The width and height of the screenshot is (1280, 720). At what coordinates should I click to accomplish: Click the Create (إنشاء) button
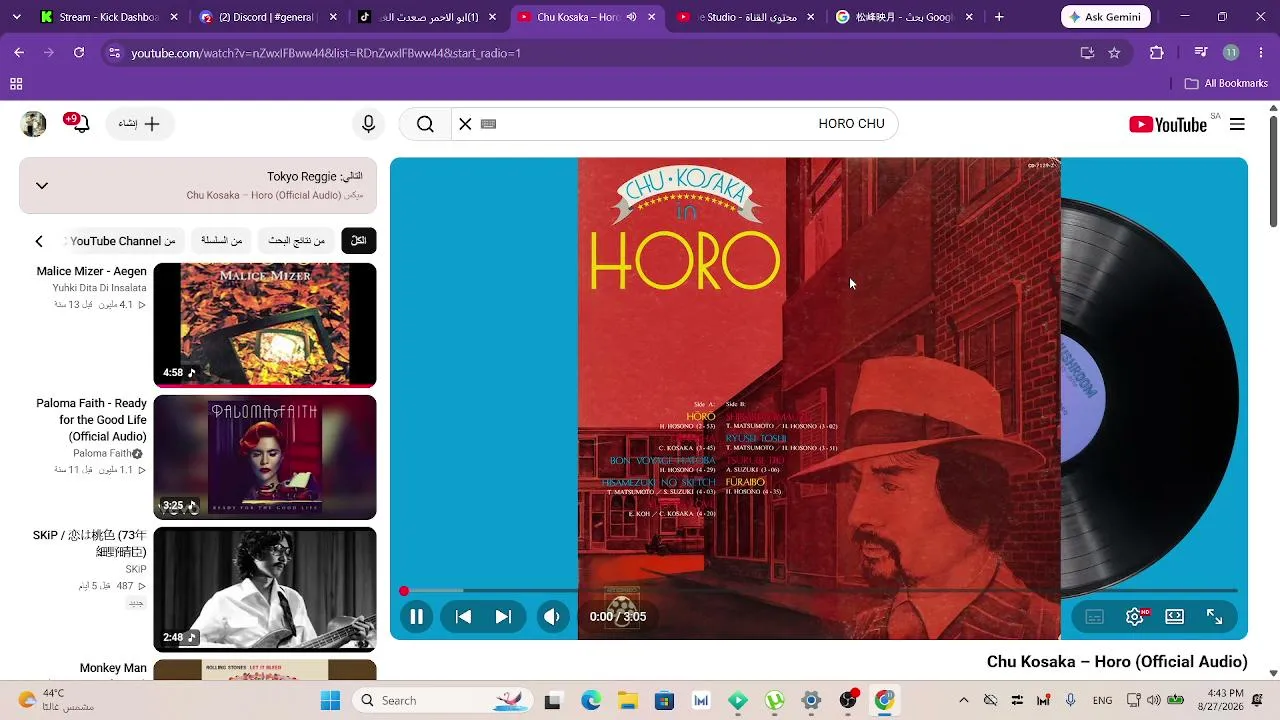click(x=139, y=124)
